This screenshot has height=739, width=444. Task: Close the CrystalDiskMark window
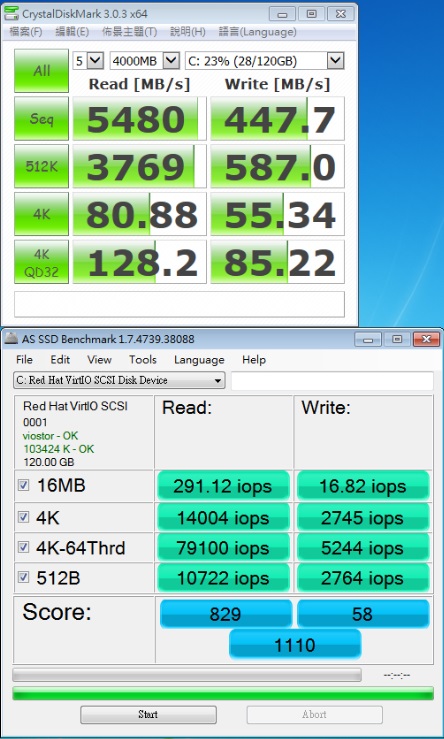point(341,14)
